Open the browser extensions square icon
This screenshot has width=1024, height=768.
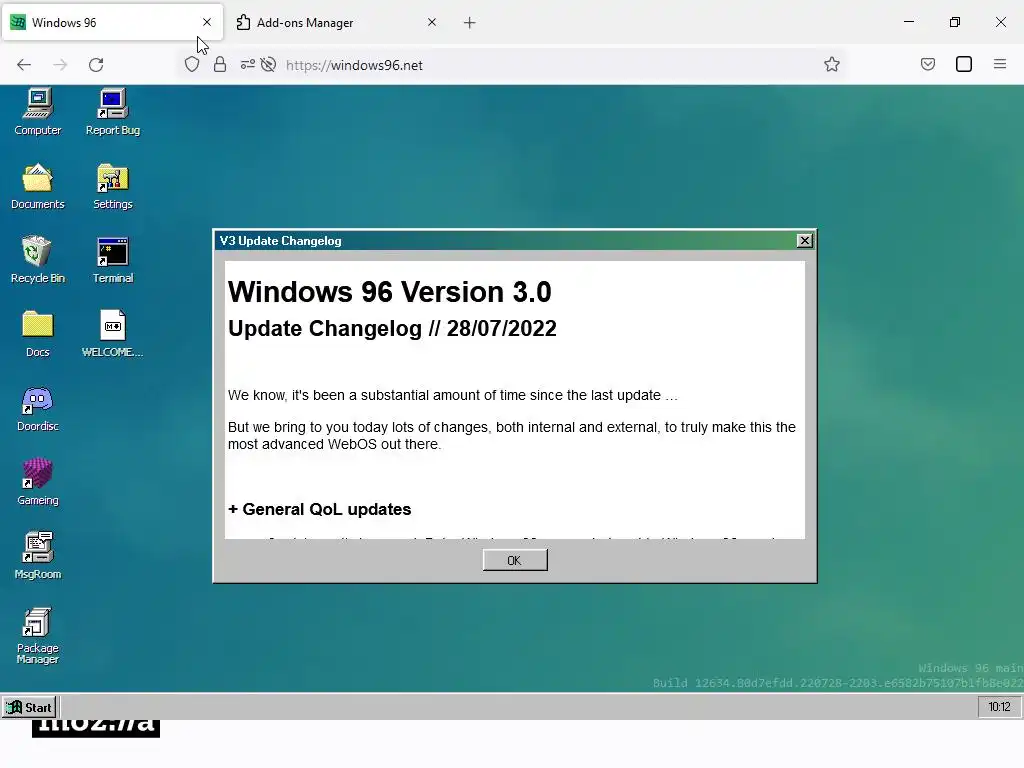coord(964,64)
